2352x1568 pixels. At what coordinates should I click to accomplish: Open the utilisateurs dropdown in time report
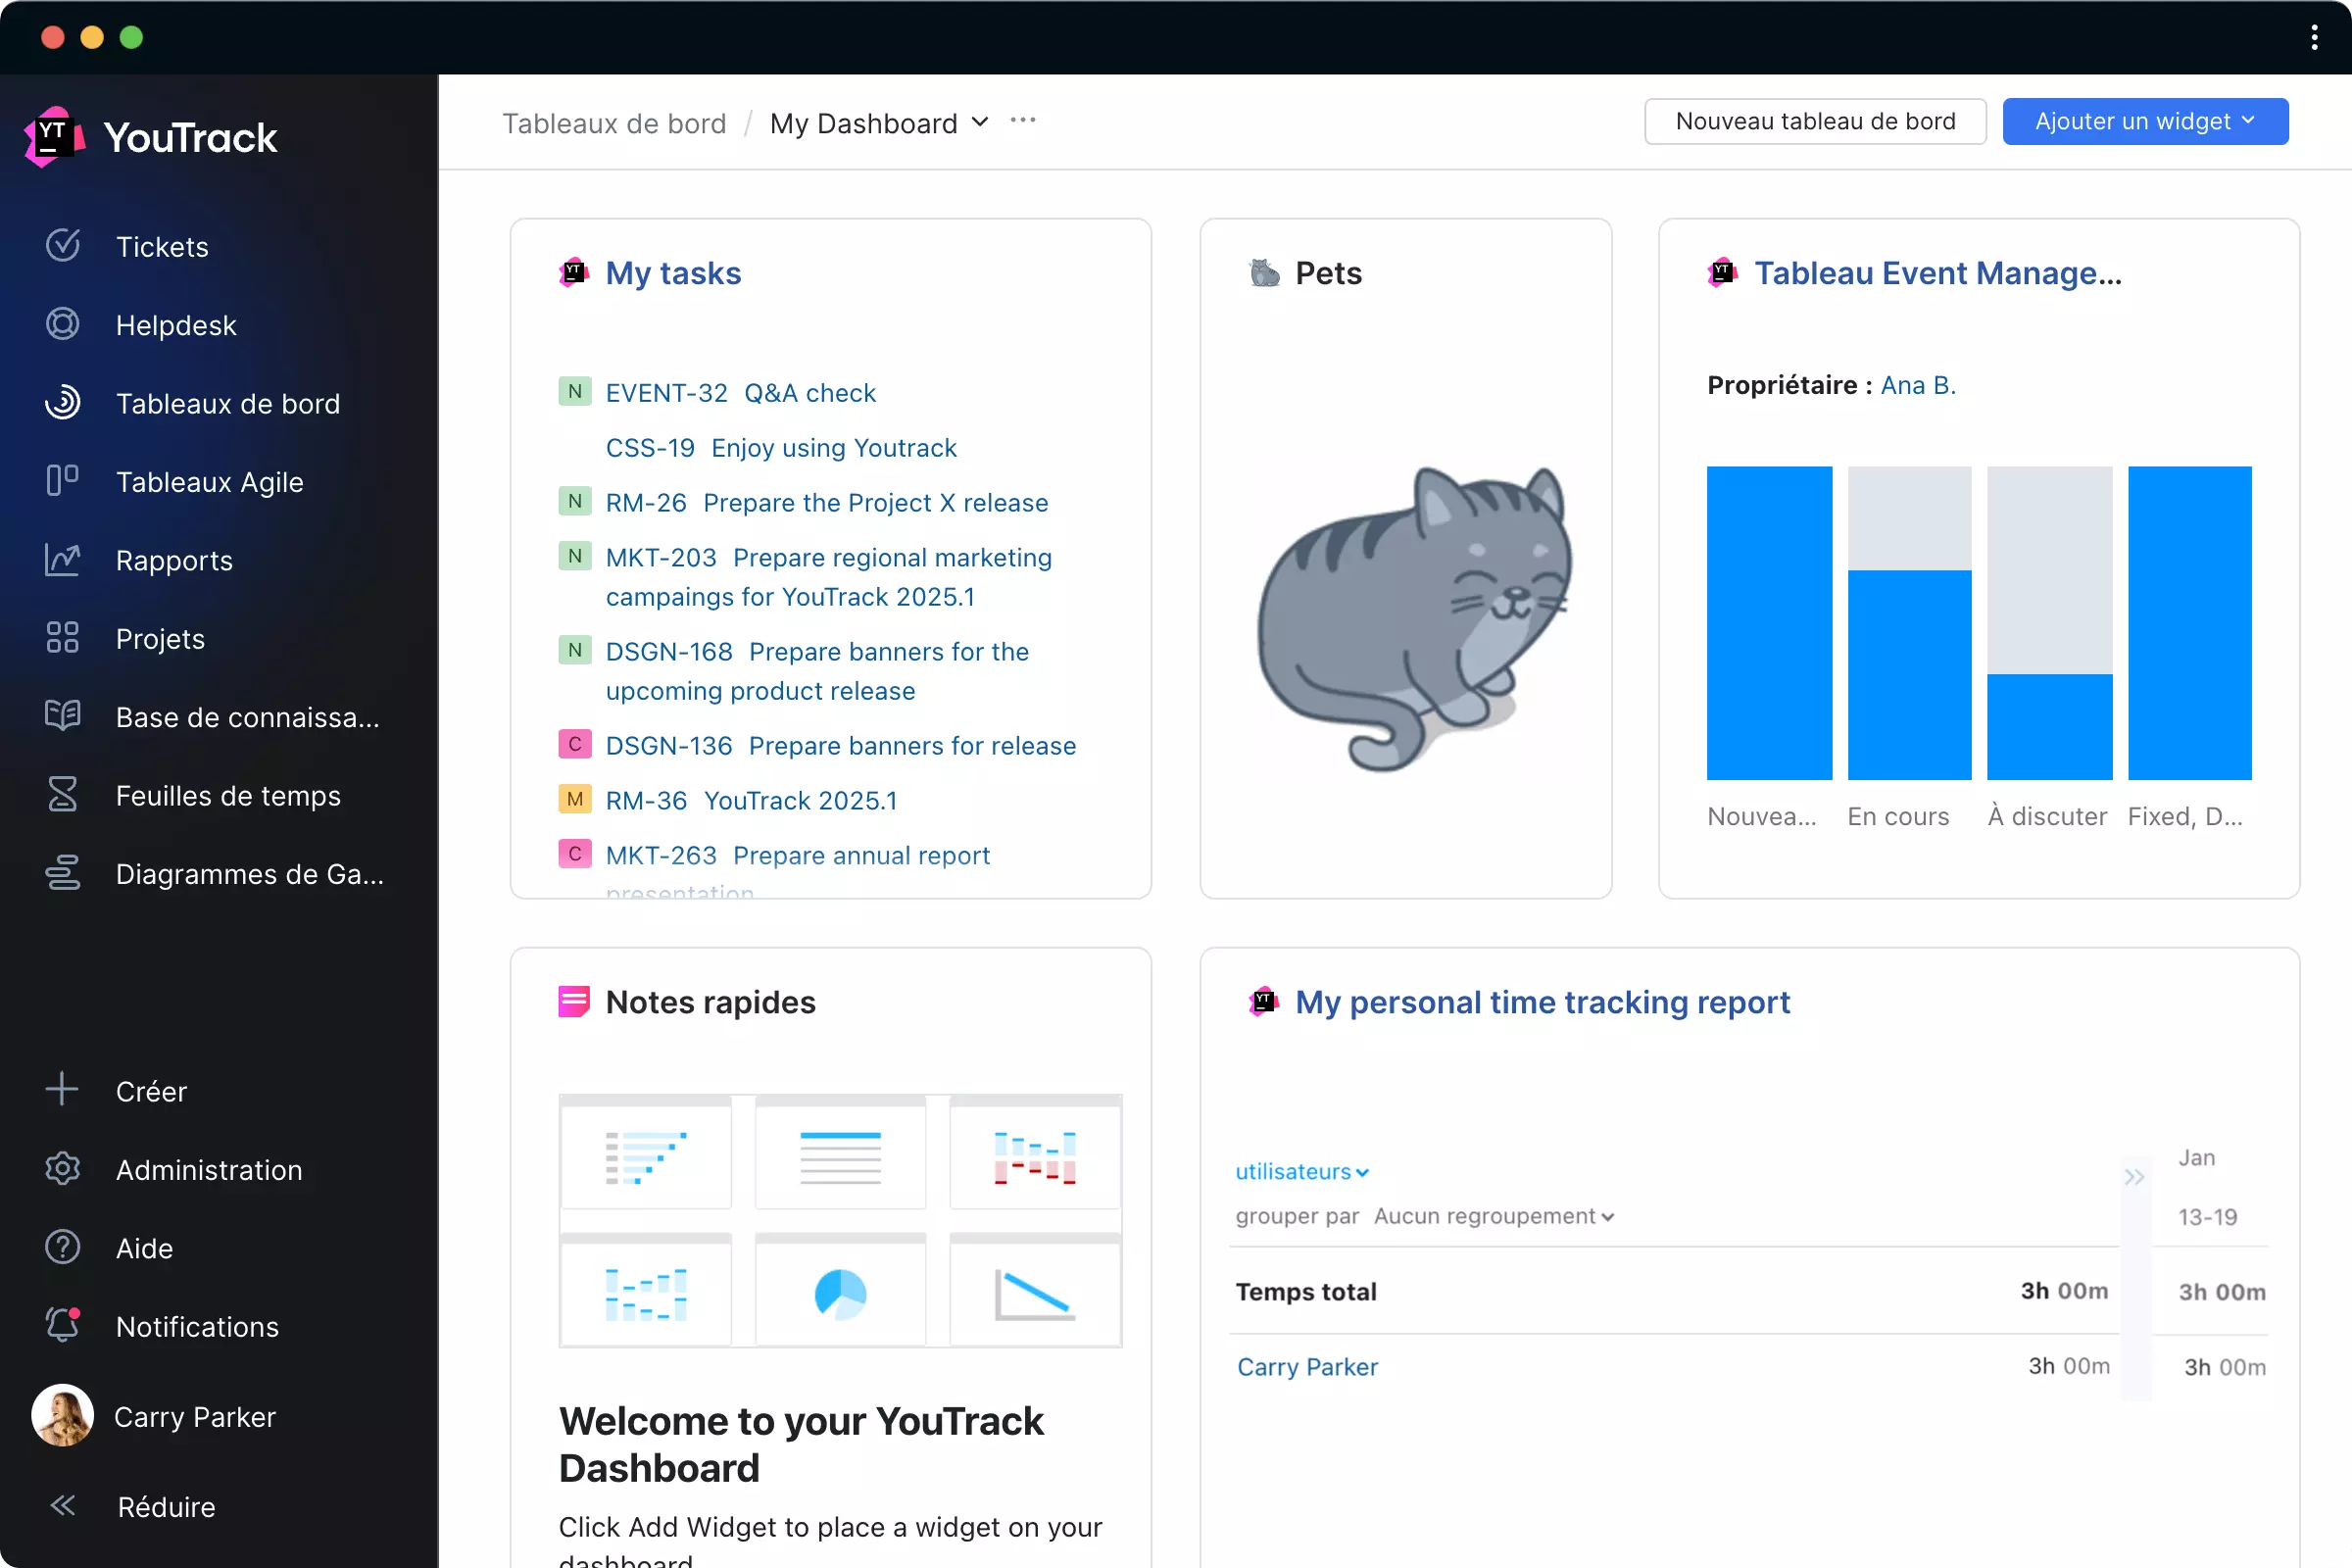coord(1301,1172)
